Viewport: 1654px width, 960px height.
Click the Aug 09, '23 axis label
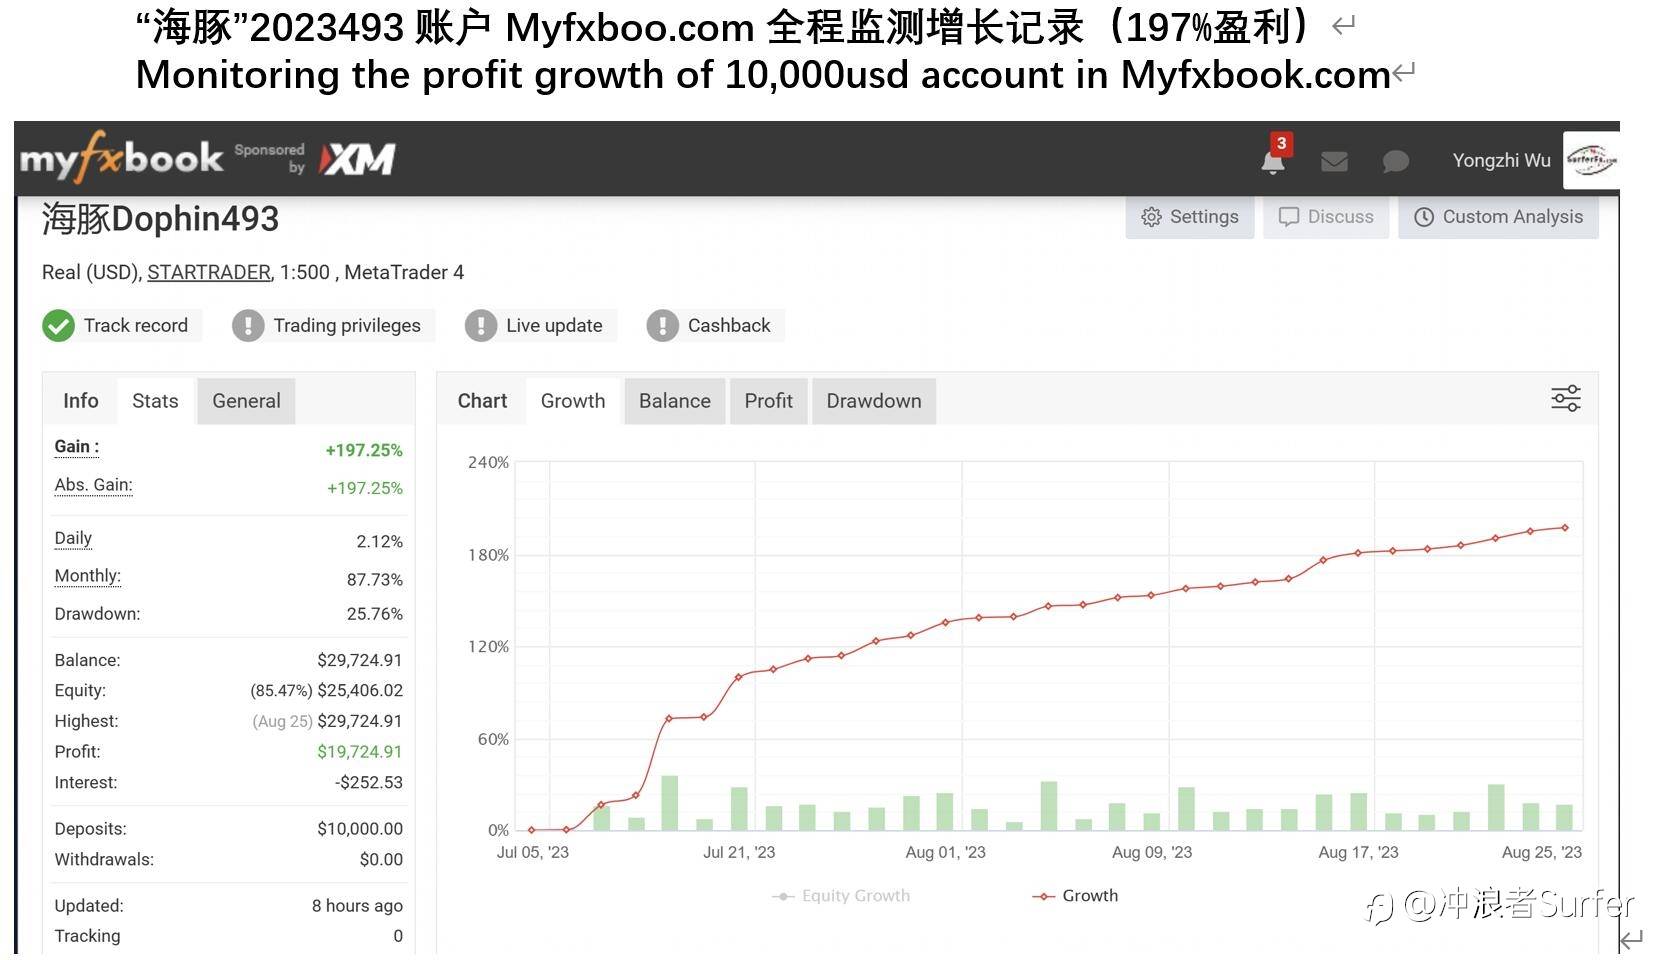[1152, 853]
